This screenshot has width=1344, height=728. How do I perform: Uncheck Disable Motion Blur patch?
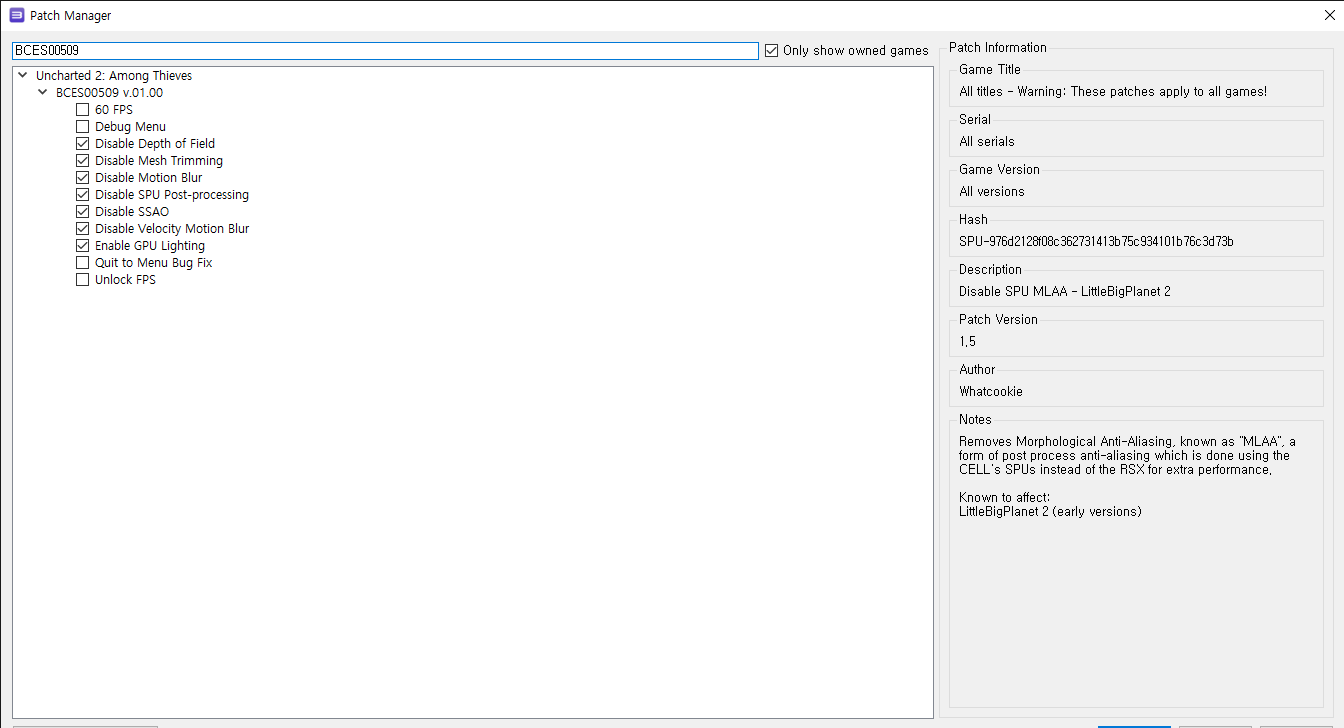pyautogui.click(x=83, y=178)
